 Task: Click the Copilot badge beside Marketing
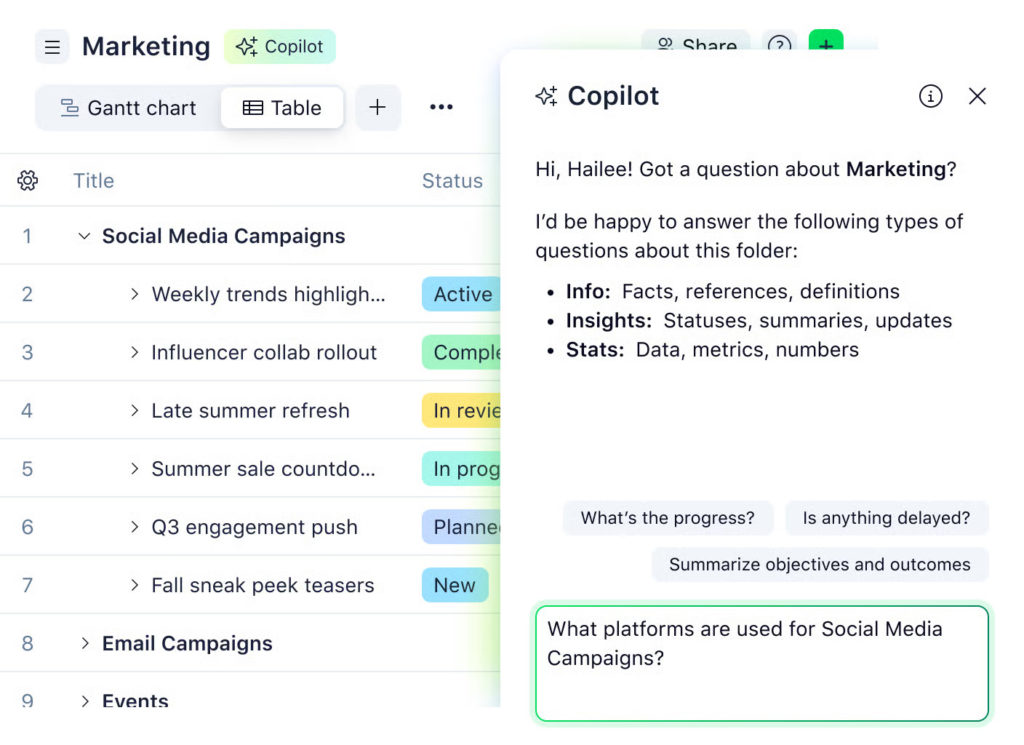pos(280,46)
